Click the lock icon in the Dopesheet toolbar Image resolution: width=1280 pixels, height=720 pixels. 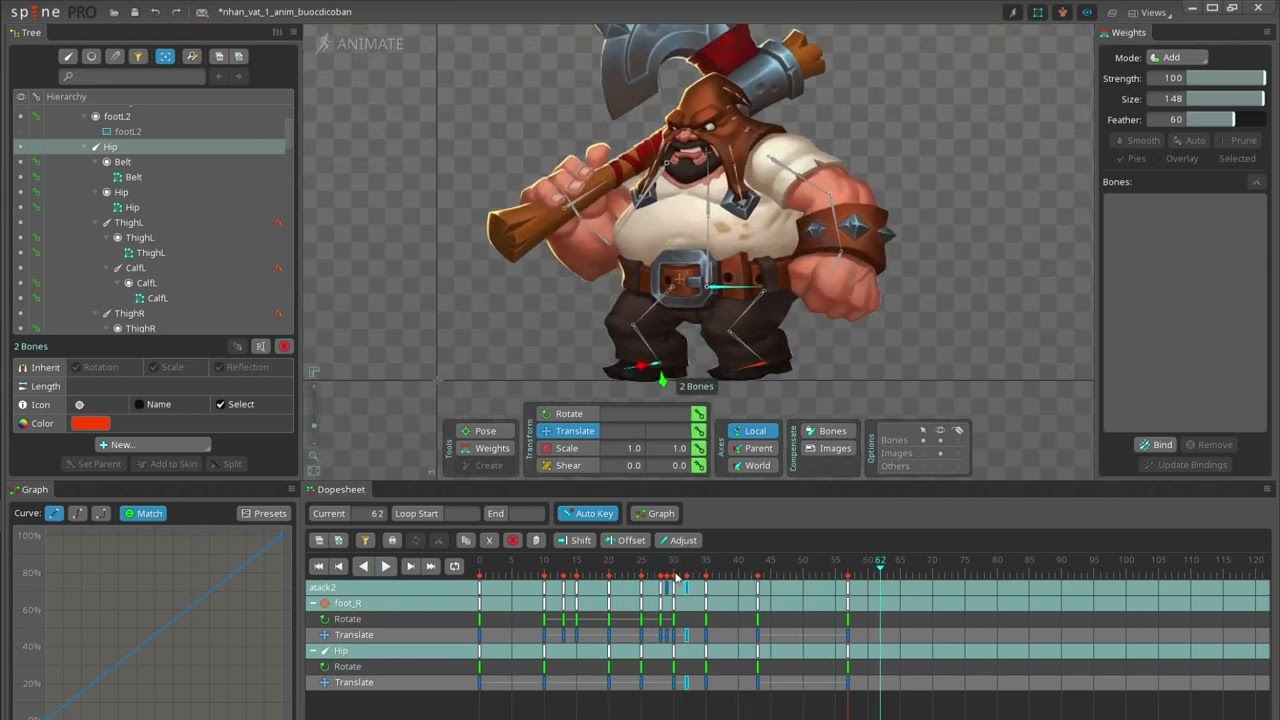point(392,540)
